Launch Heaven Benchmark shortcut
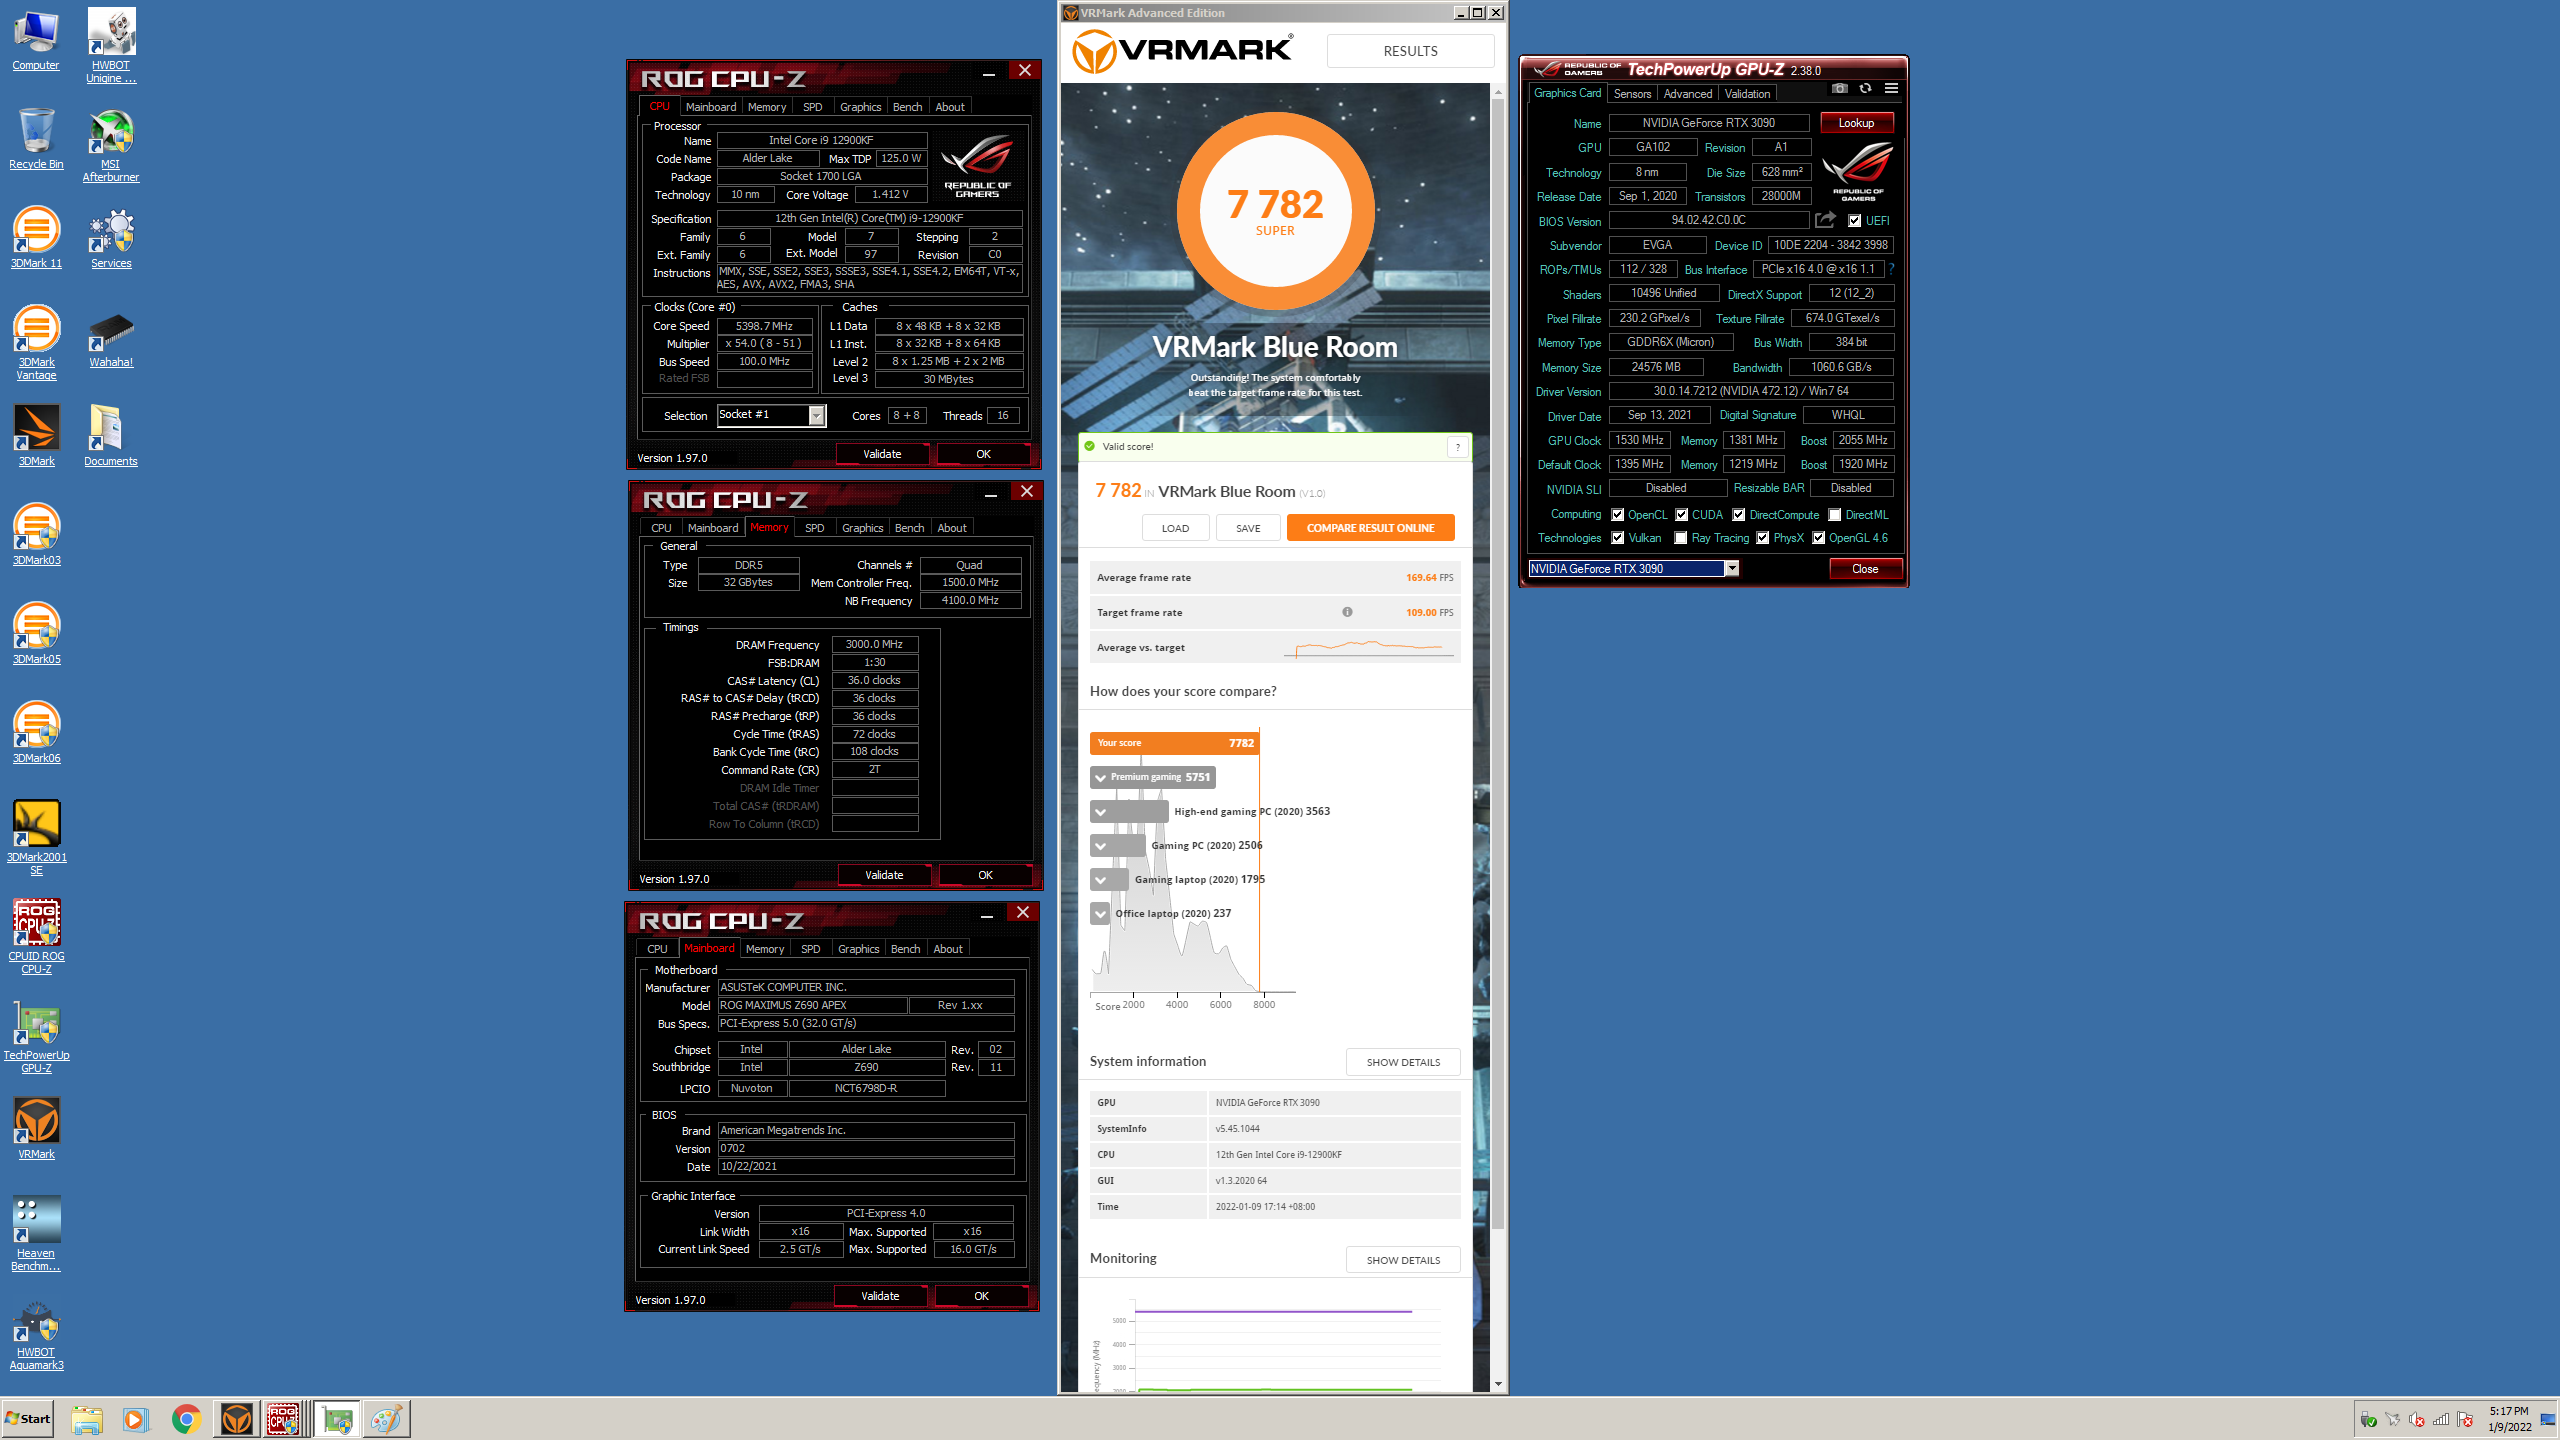2560x1440 pixels. coord(36,1234)
